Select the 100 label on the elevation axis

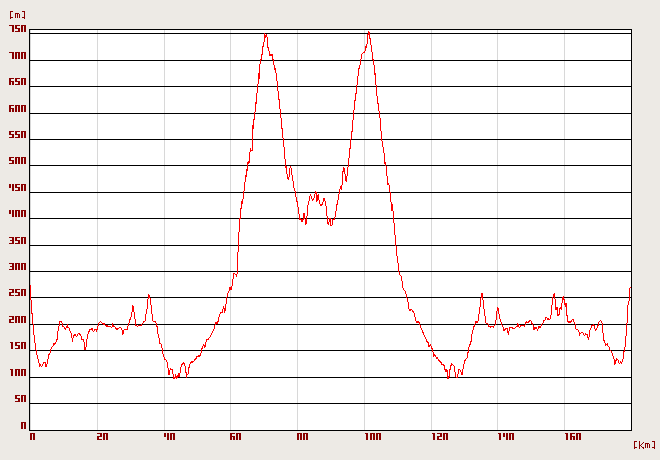[x=17, y=373]
